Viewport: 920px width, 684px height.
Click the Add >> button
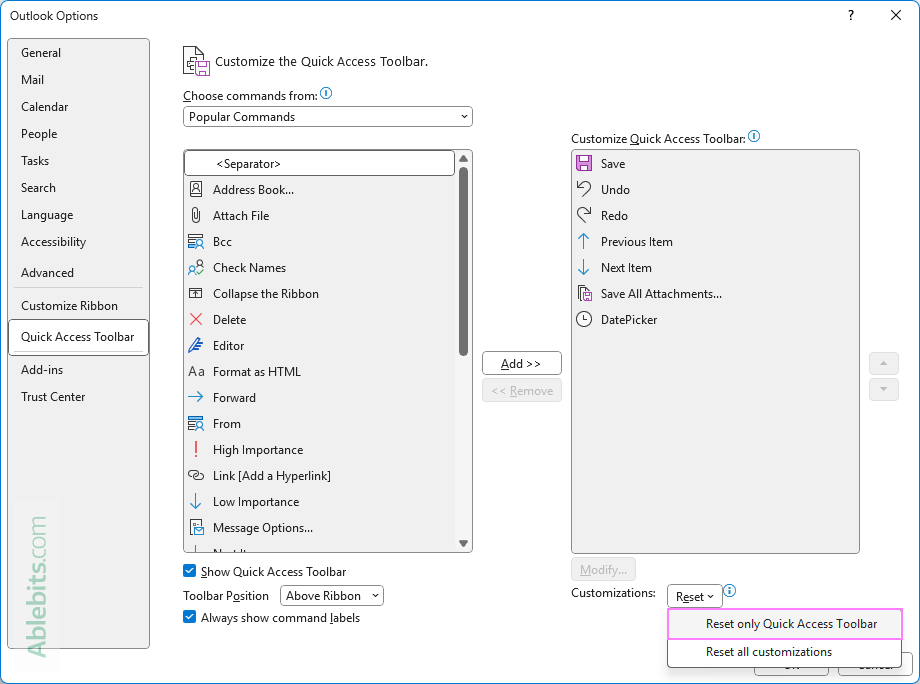point(522,363)
